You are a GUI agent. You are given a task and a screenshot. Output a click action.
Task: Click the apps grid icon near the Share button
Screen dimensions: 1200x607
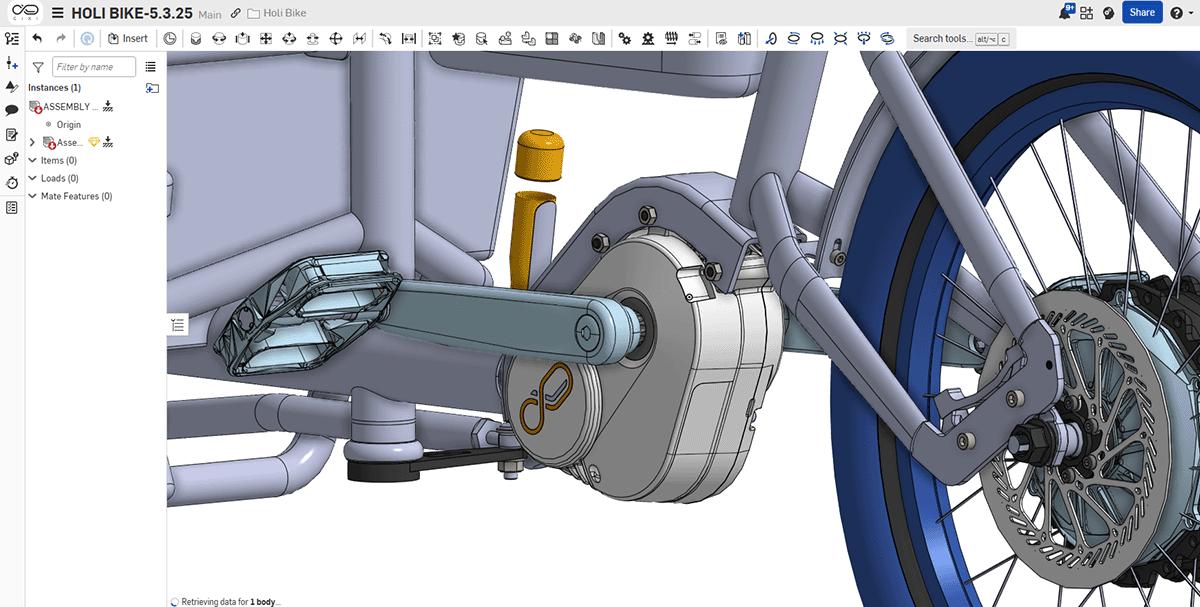tap(1086, 11)
